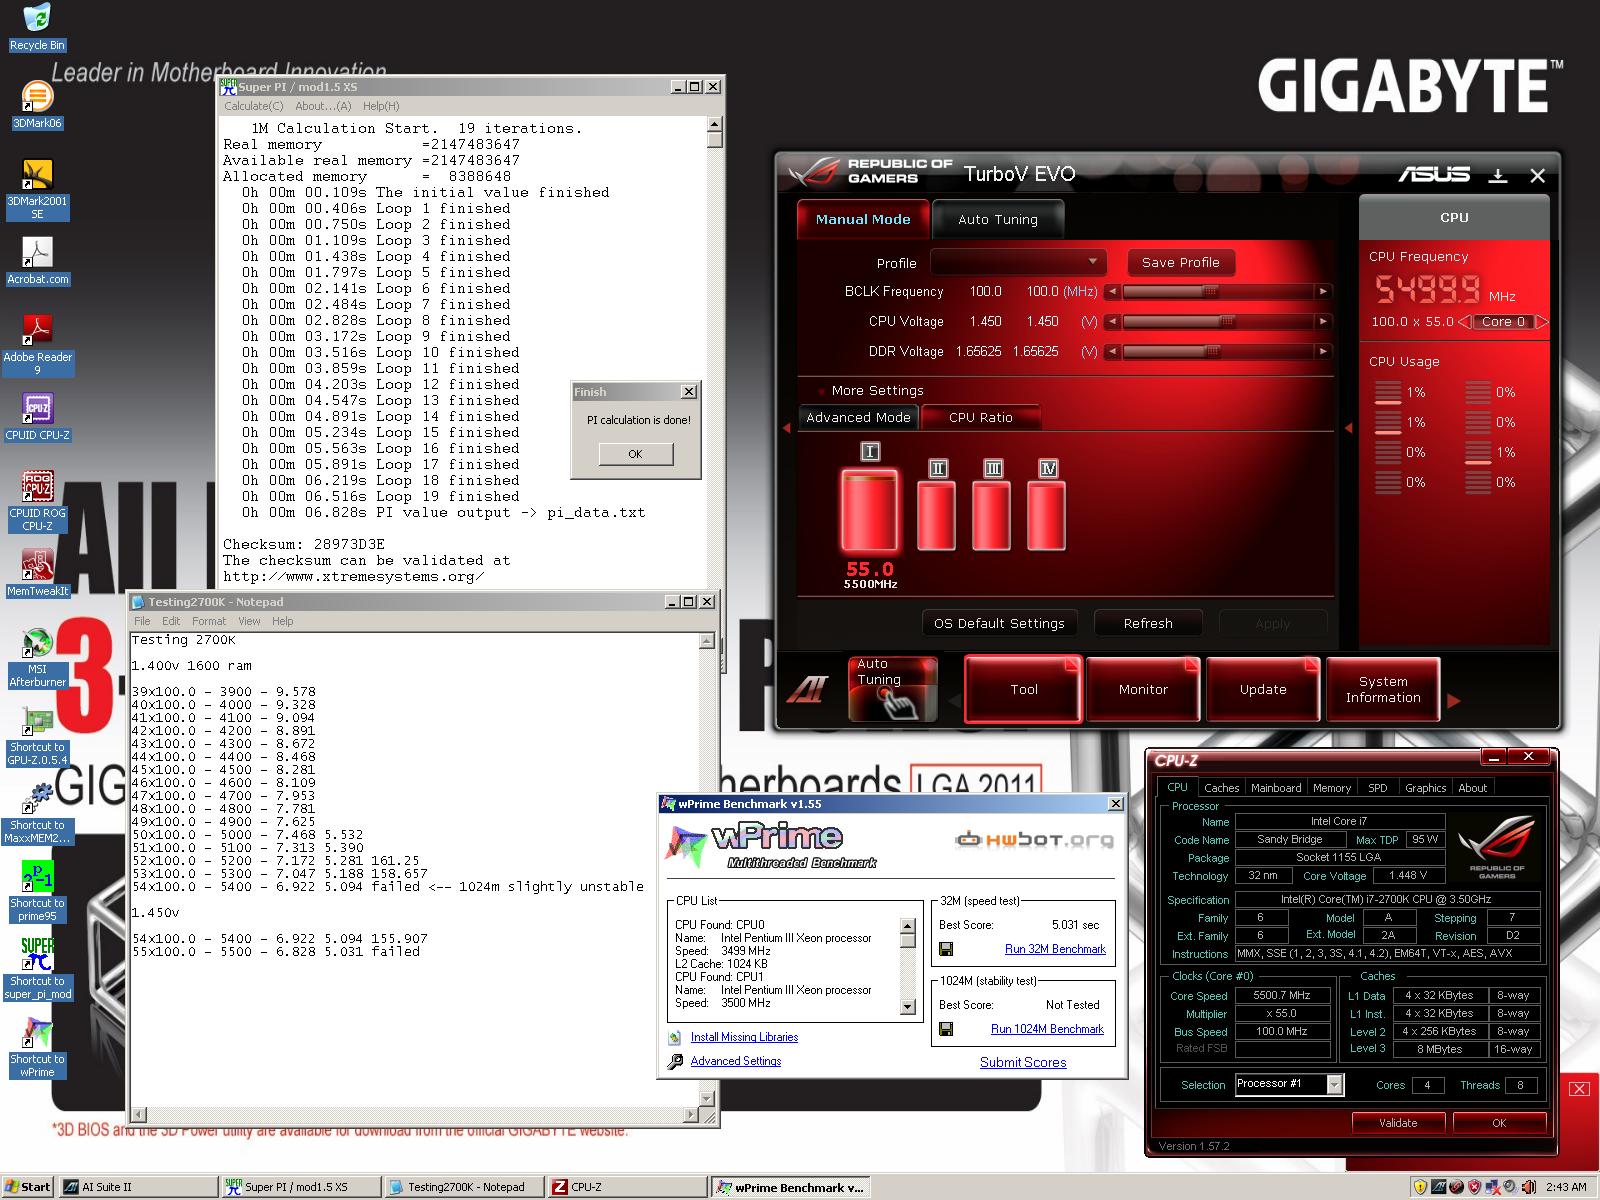Screen dimensions: 1600x1200
Task: Open the MaxxMEM2 desktop shortcut
Action: tap(37, 813)
